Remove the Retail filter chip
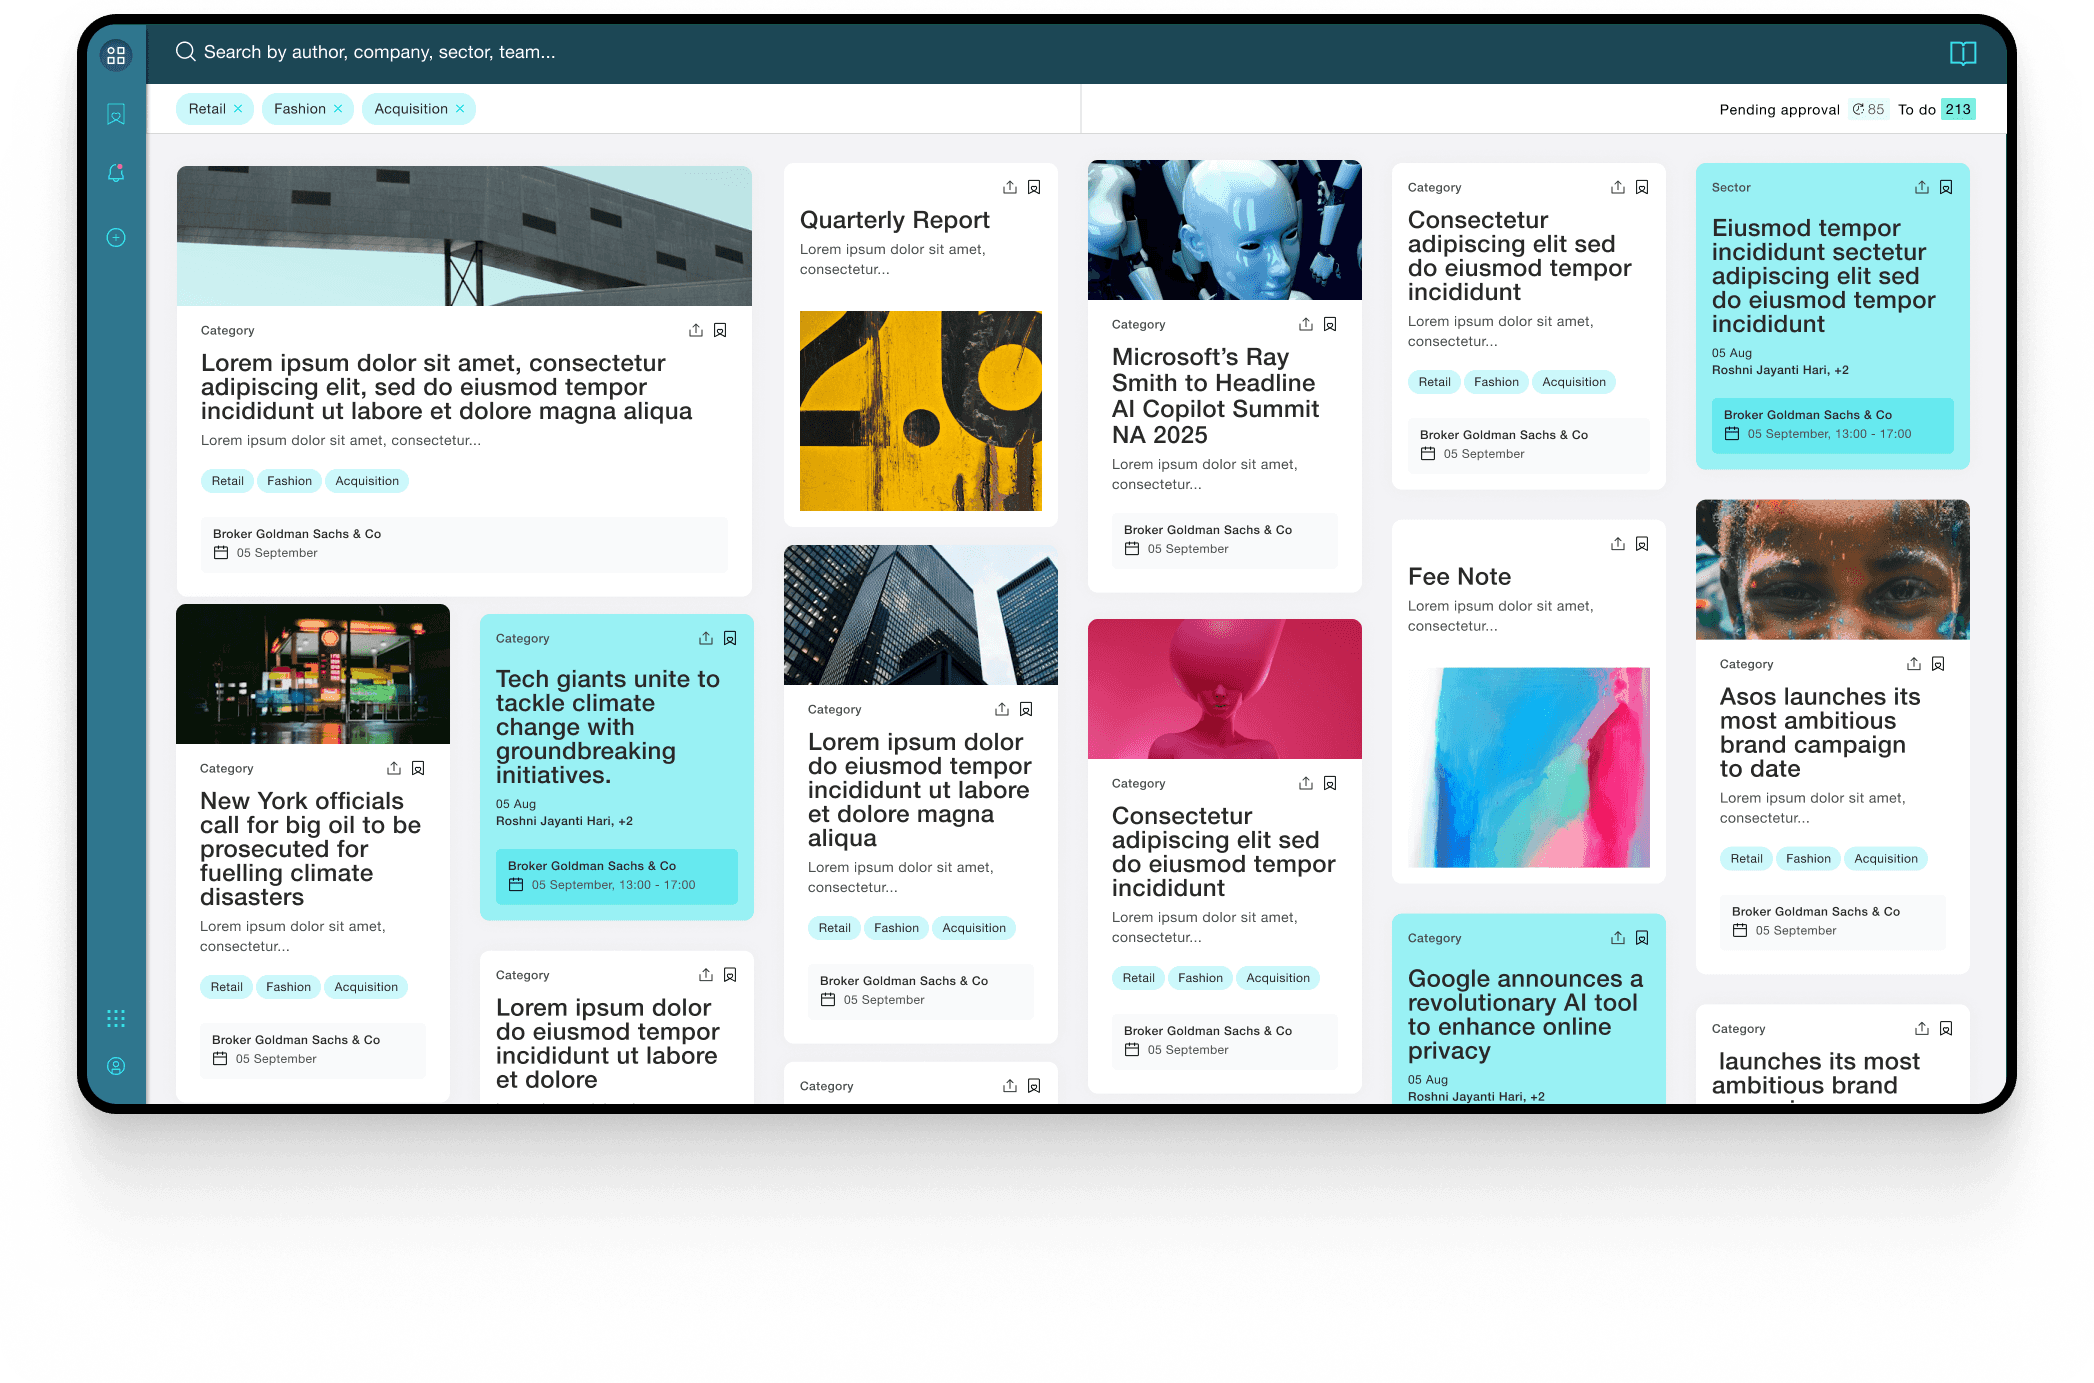The width and height of the screenshot is (2094, 1383). tap(238, 109)
